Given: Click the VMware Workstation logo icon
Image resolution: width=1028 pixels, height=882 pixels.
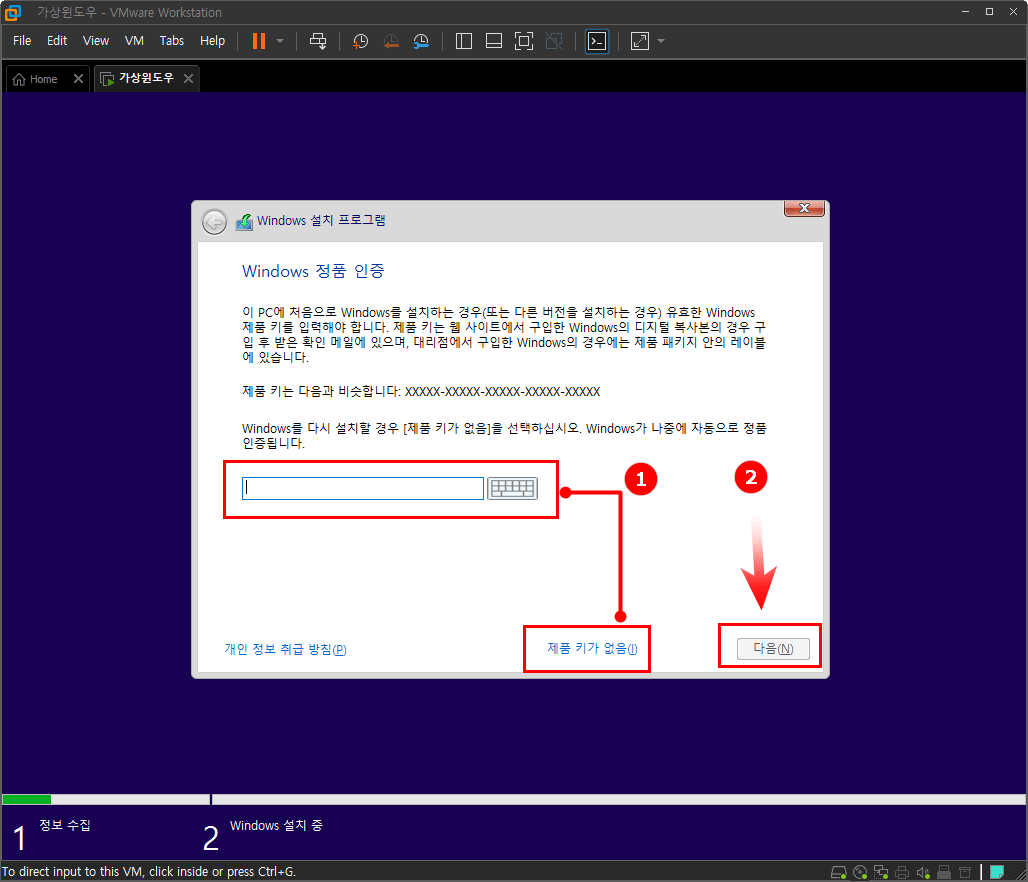Looking at the screenshot, I should click(12, 12).
